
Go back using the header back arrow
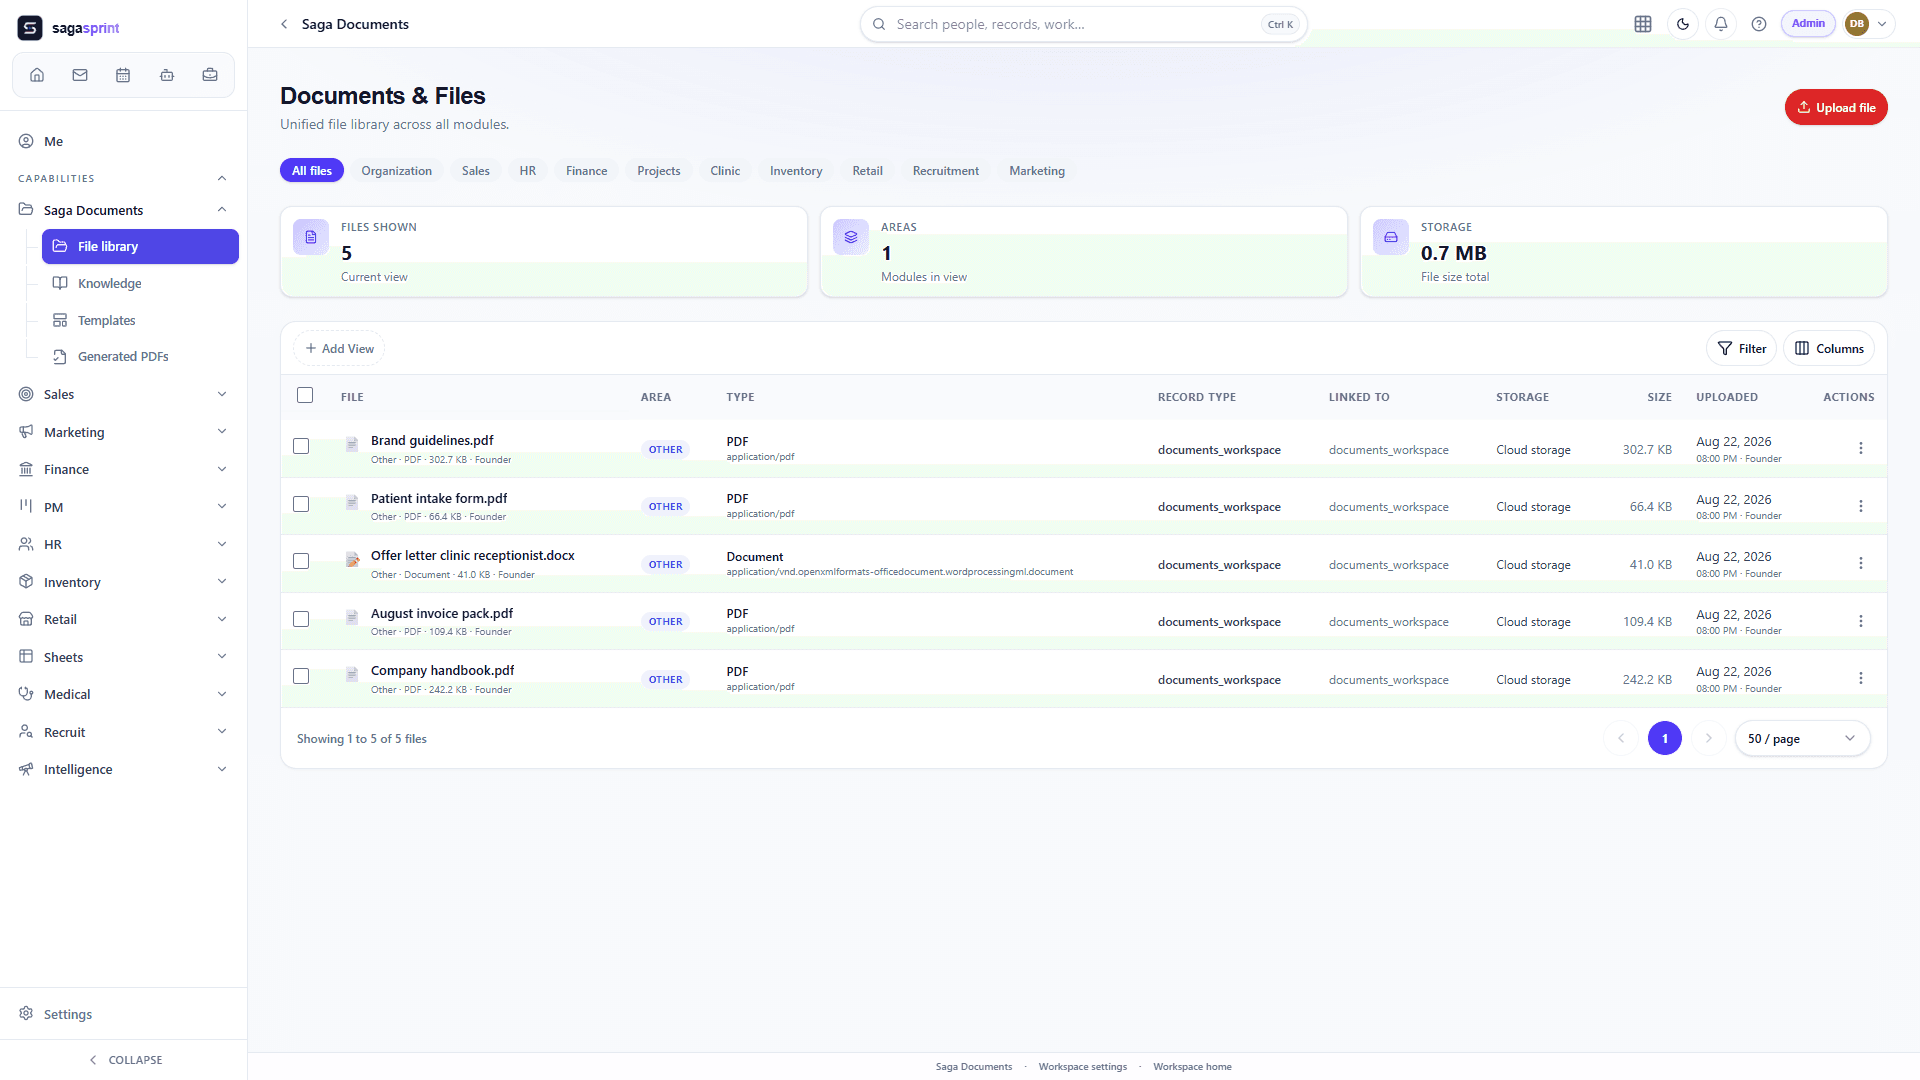[284, 24]
